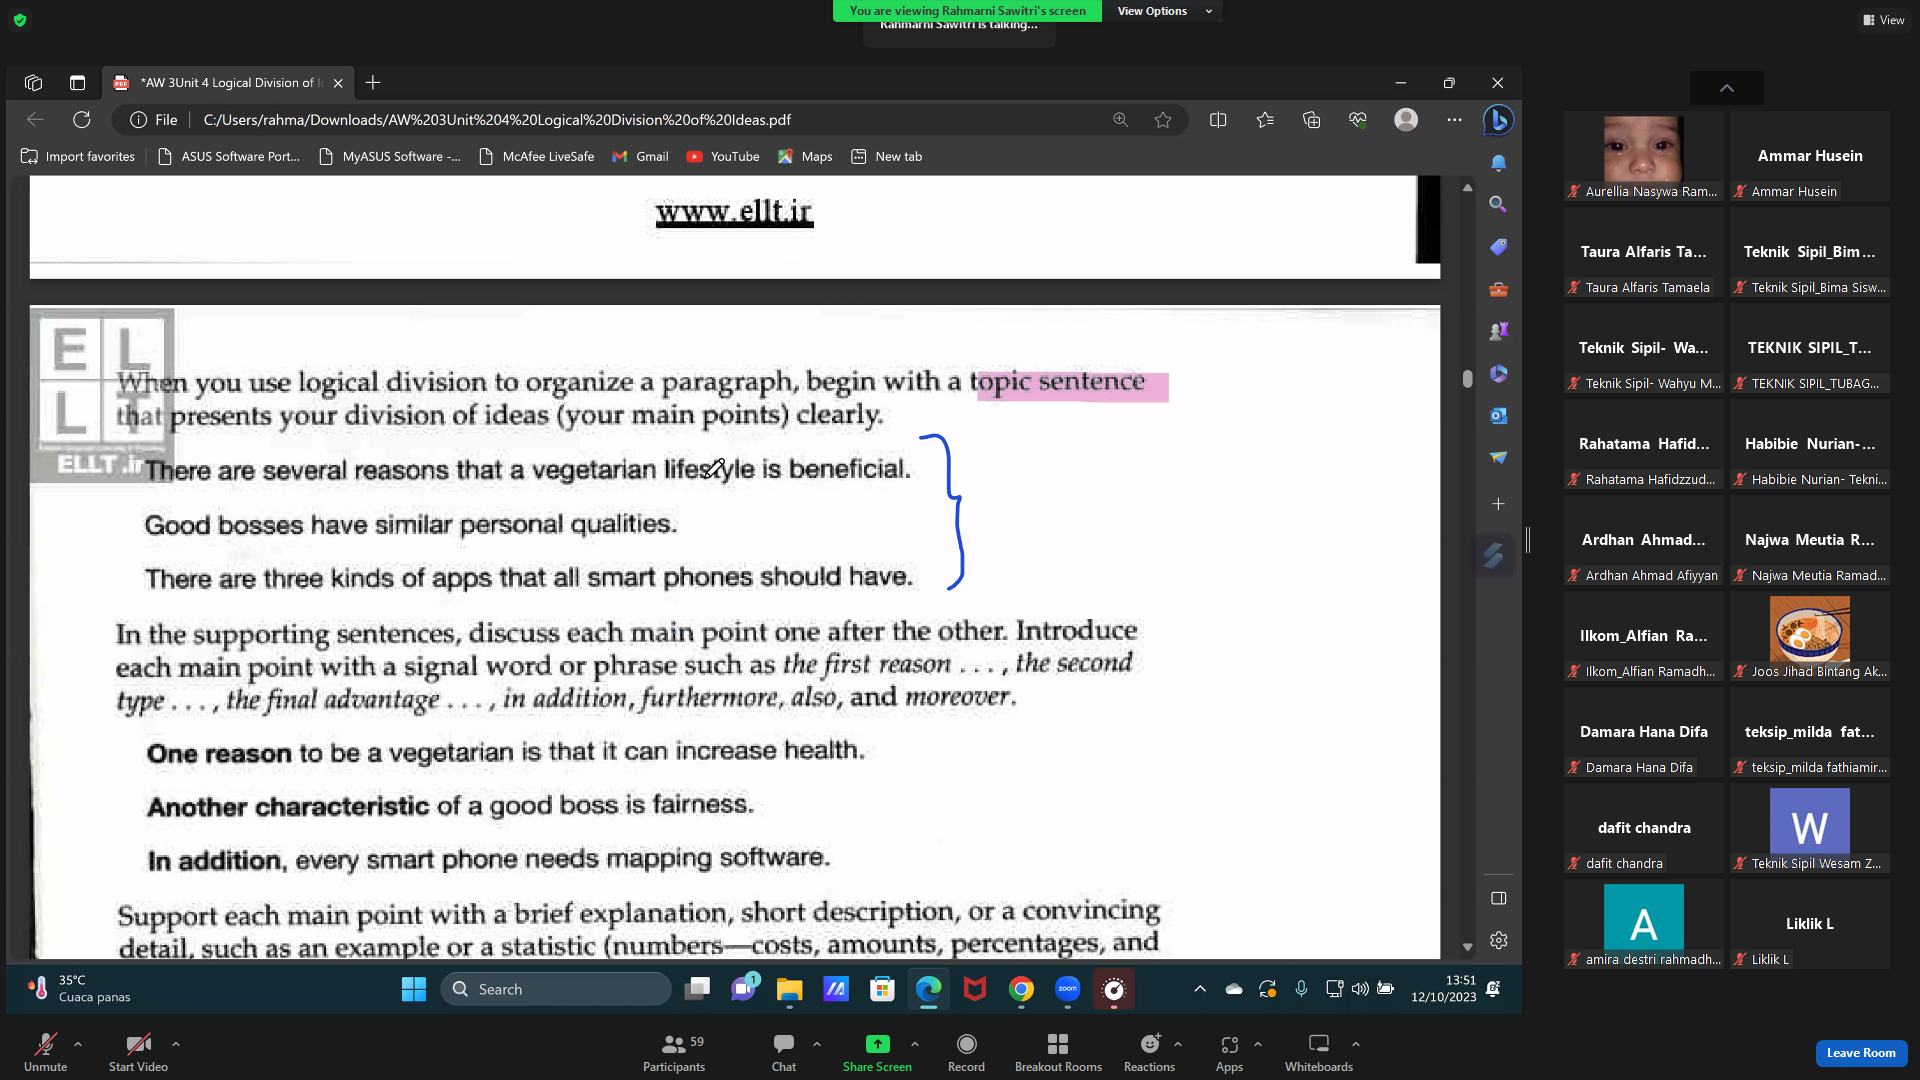1920x1080 pixels.
Task: Open Import favorites bookmark
Action: pos(78,157)
